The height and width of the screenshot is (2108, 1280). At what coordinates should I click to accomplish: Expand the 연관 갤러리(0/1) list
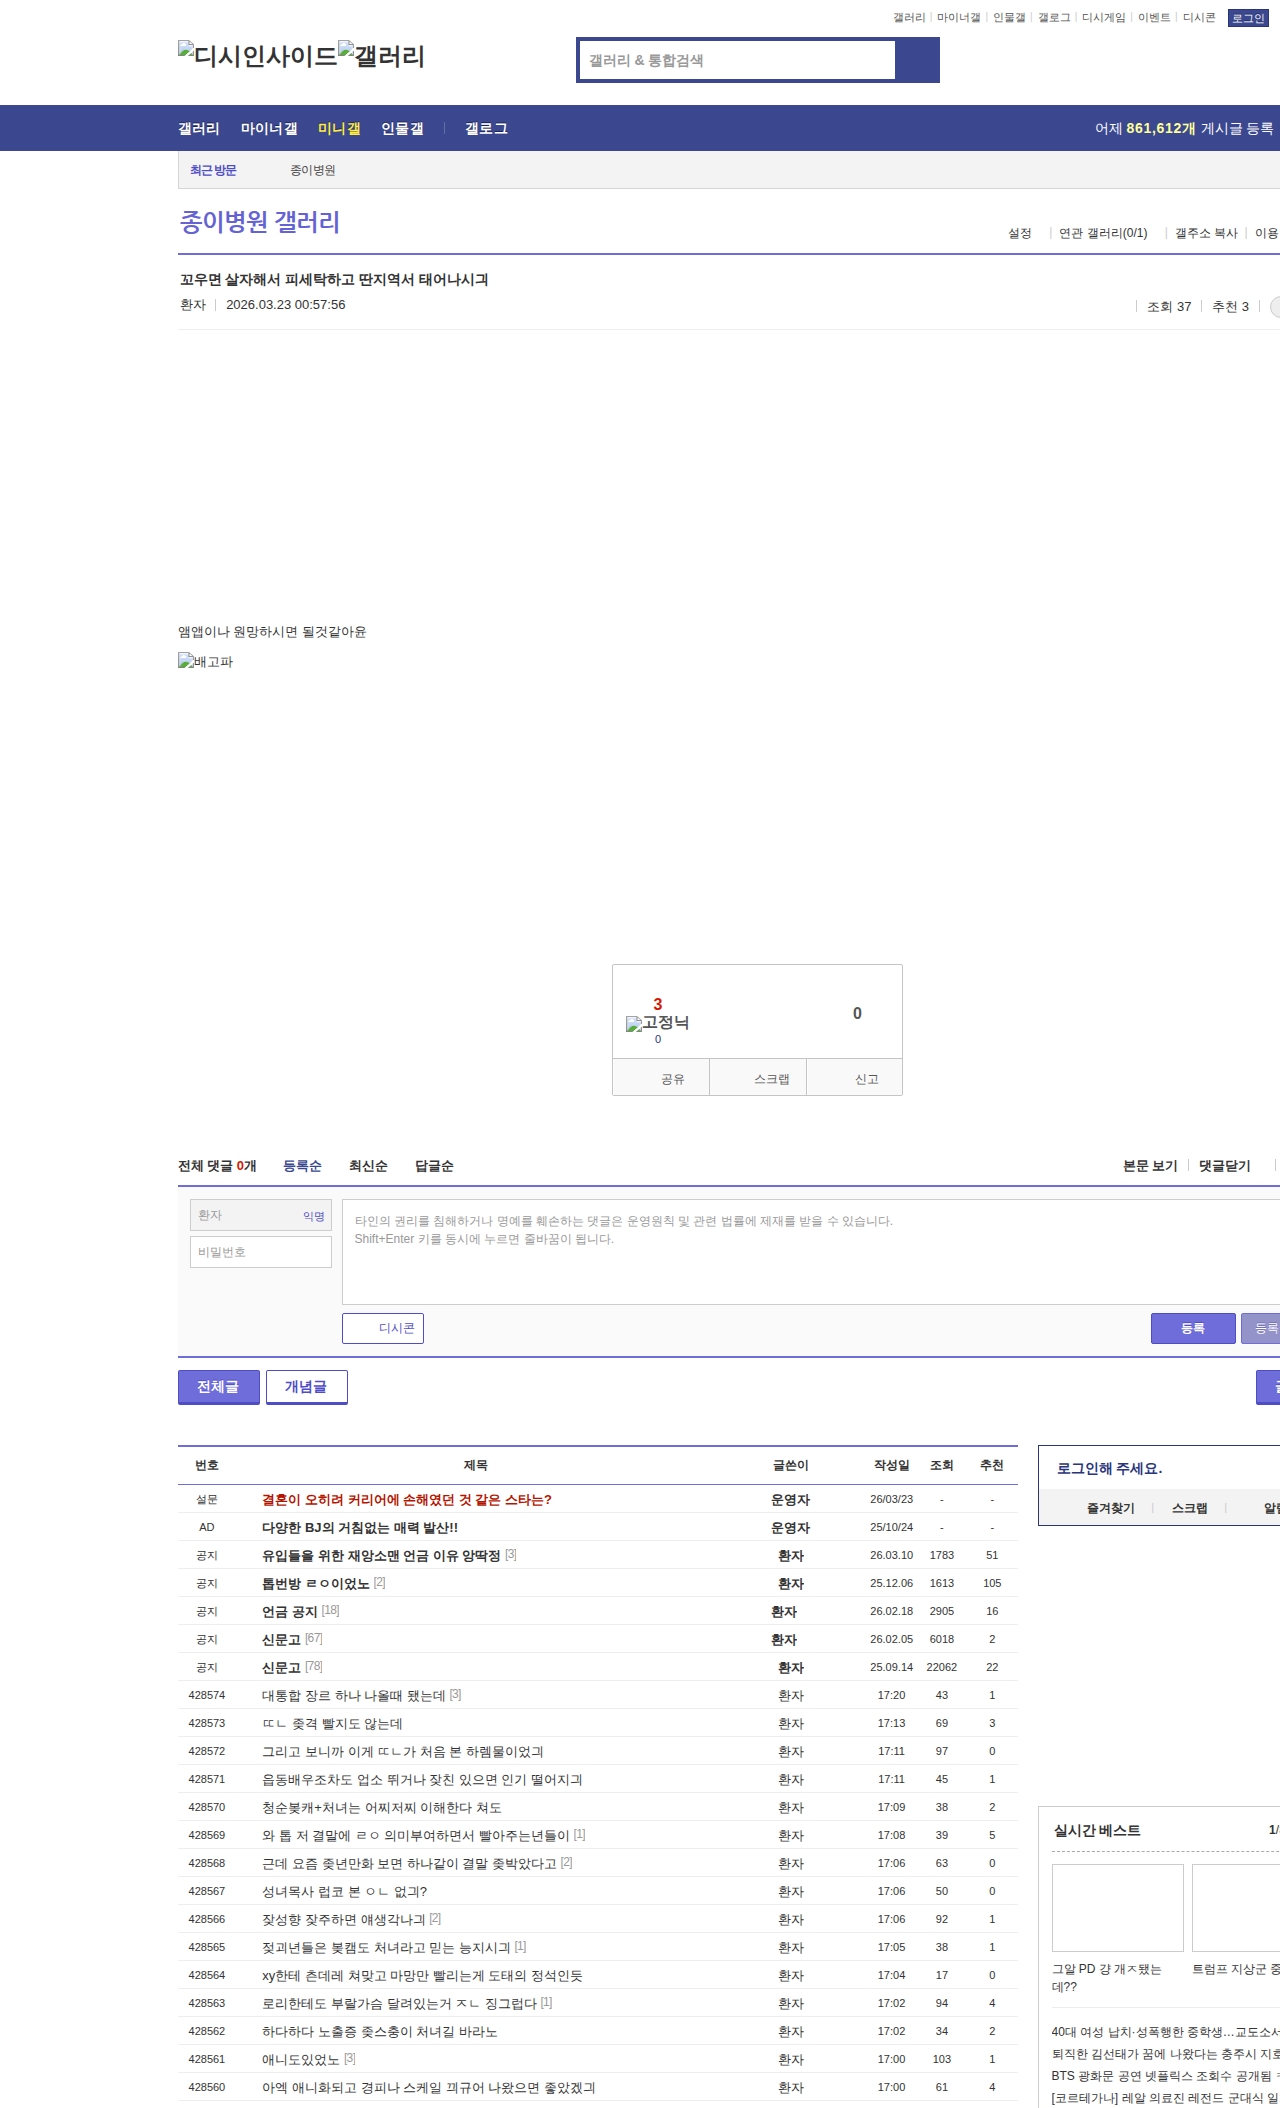click(x=1103, y=233)
